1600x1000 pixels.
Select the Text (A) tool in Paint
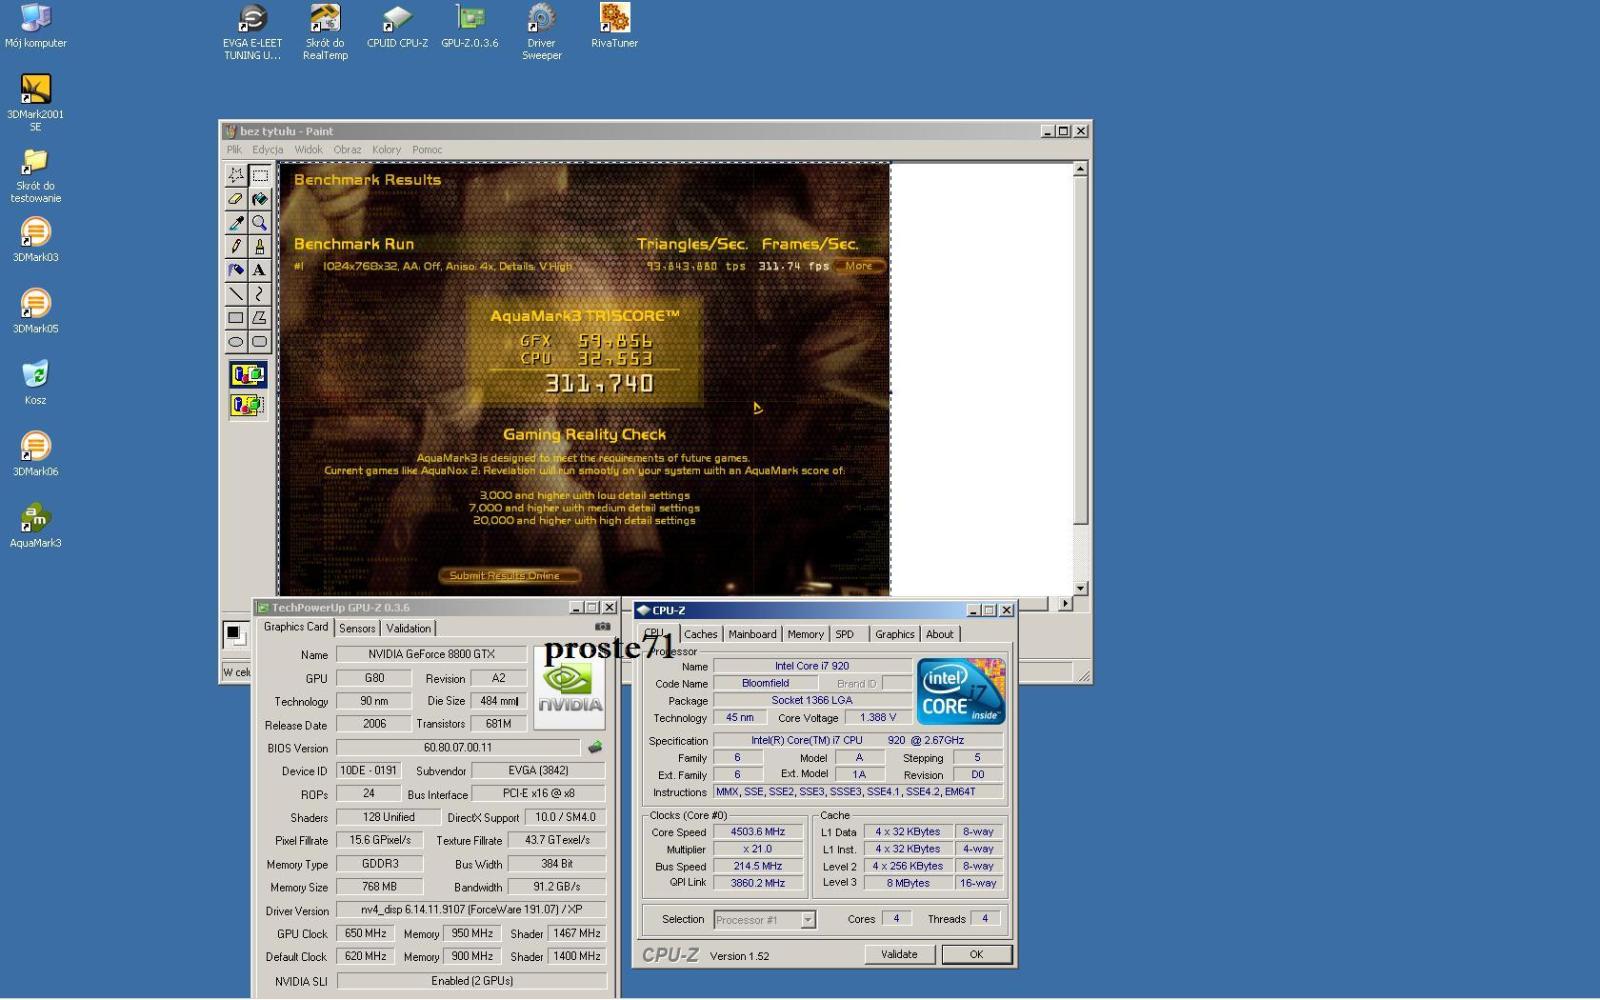260,270
